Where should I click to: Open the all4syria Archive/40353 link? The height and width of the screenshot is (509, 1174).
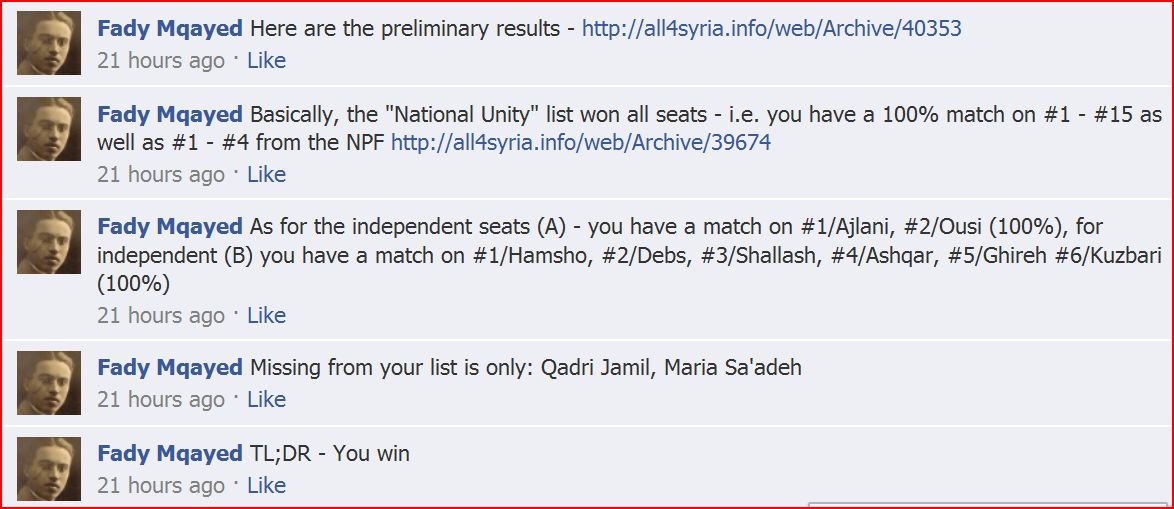pos(771,28)
